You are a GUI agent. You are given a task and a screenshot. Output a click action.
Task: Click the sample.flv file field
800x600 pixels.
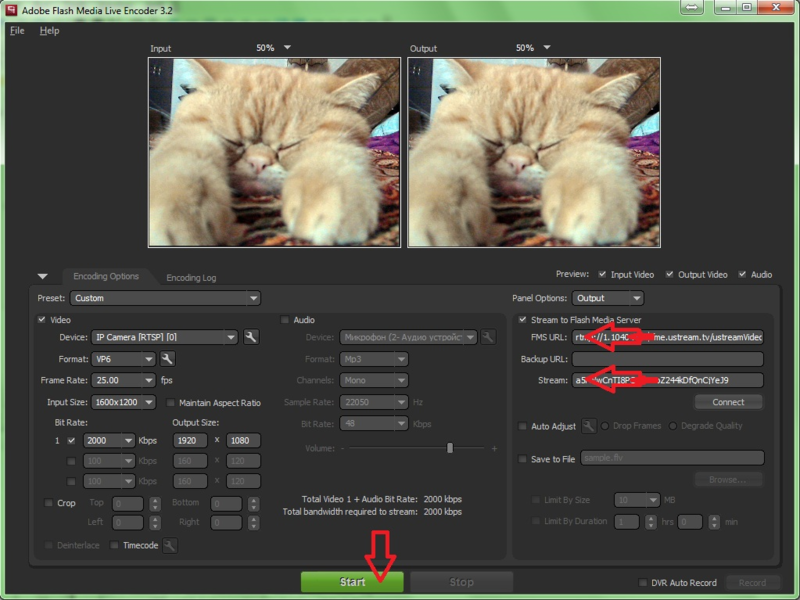click(672, 458)
